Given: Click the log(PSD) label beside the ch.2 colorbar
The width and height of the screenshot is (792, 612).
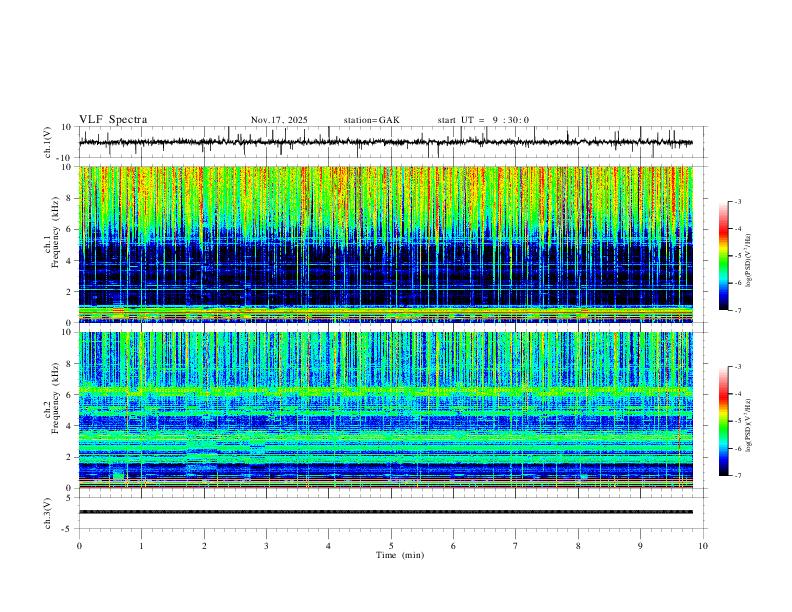Looking at the screenshot, I should (x=749, y=425).
